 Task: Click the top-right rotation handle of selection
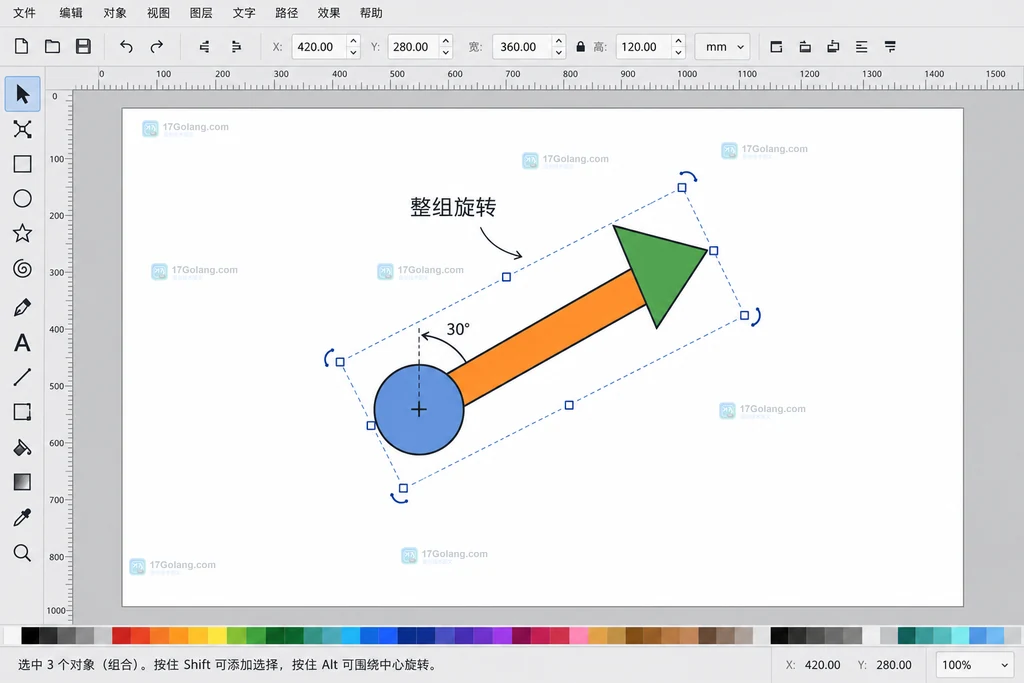688,176
